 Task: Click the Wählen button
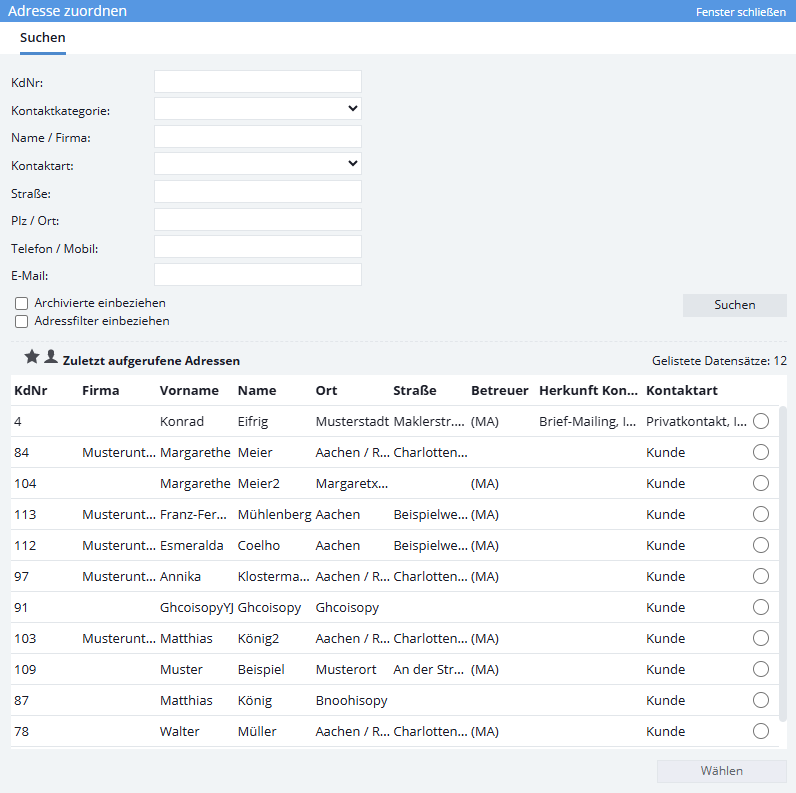tap(721, 771)
